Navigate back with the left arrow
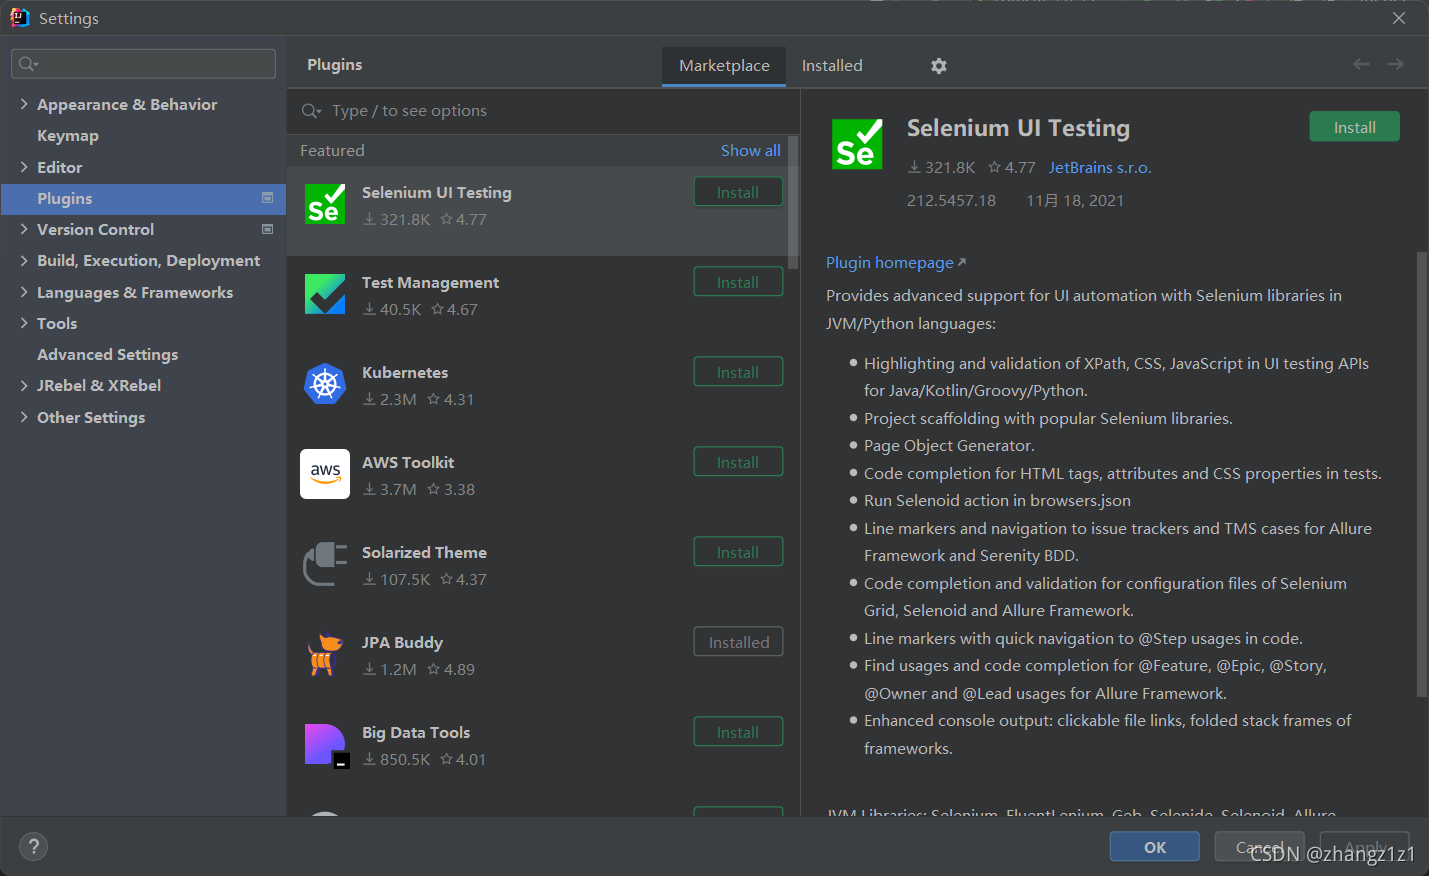The width and height of the screenshot is (1429, 876). 1361,64
